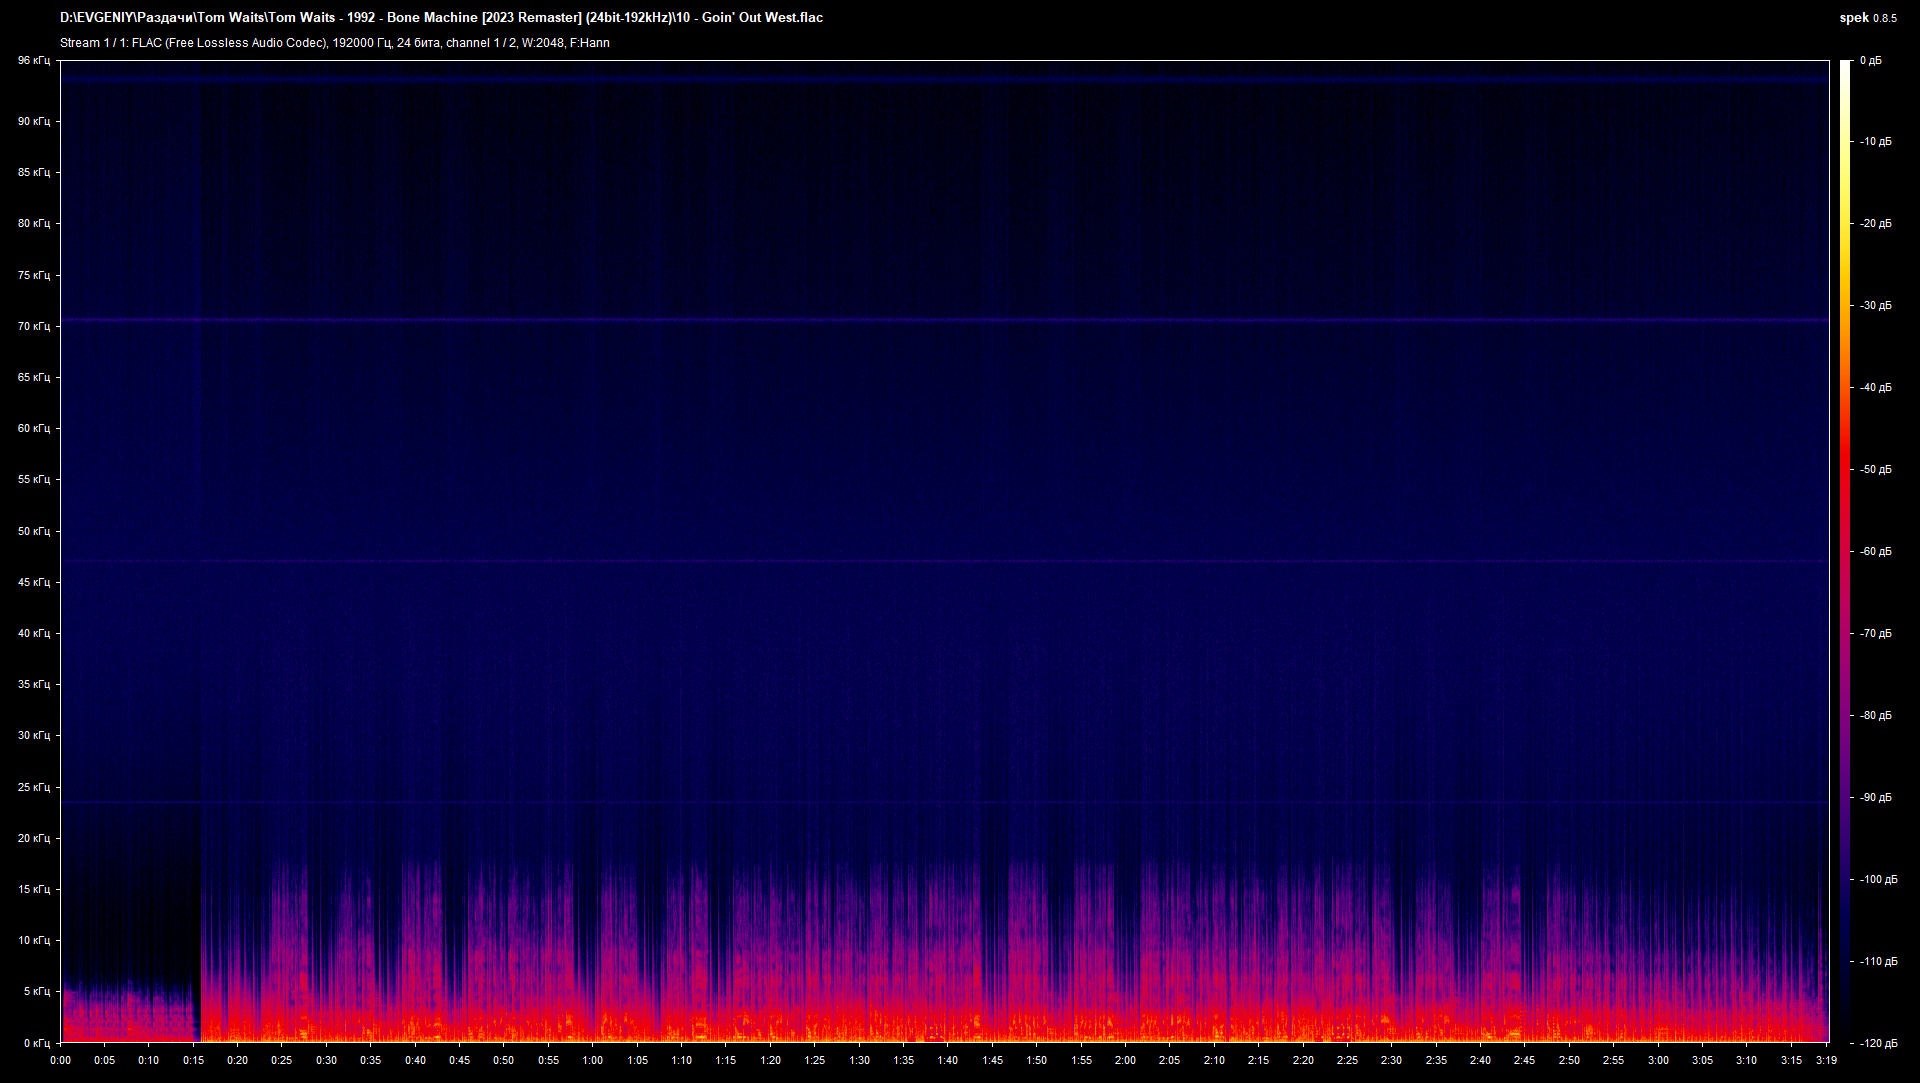This screenshot has height=1083, width=1920.
Task: Select the '70 кГц' frequency axis label
Action: 33,326
